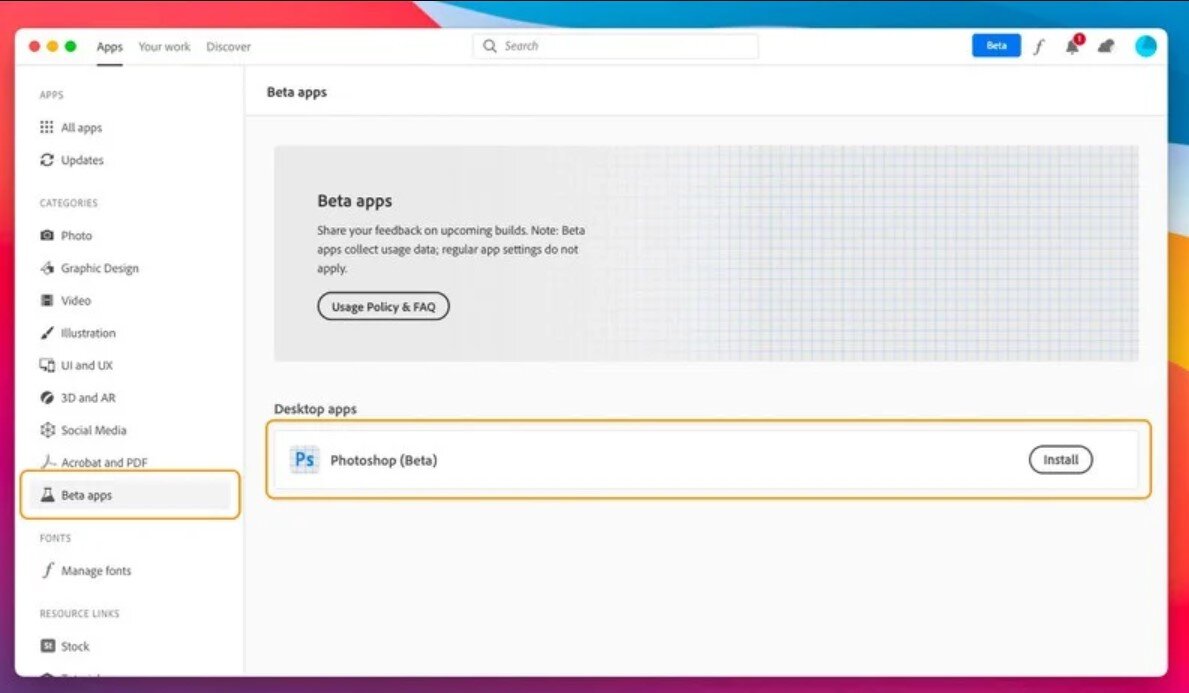Select the Photo camera icon
This screenshot has height=693, width=1189.
47,235
